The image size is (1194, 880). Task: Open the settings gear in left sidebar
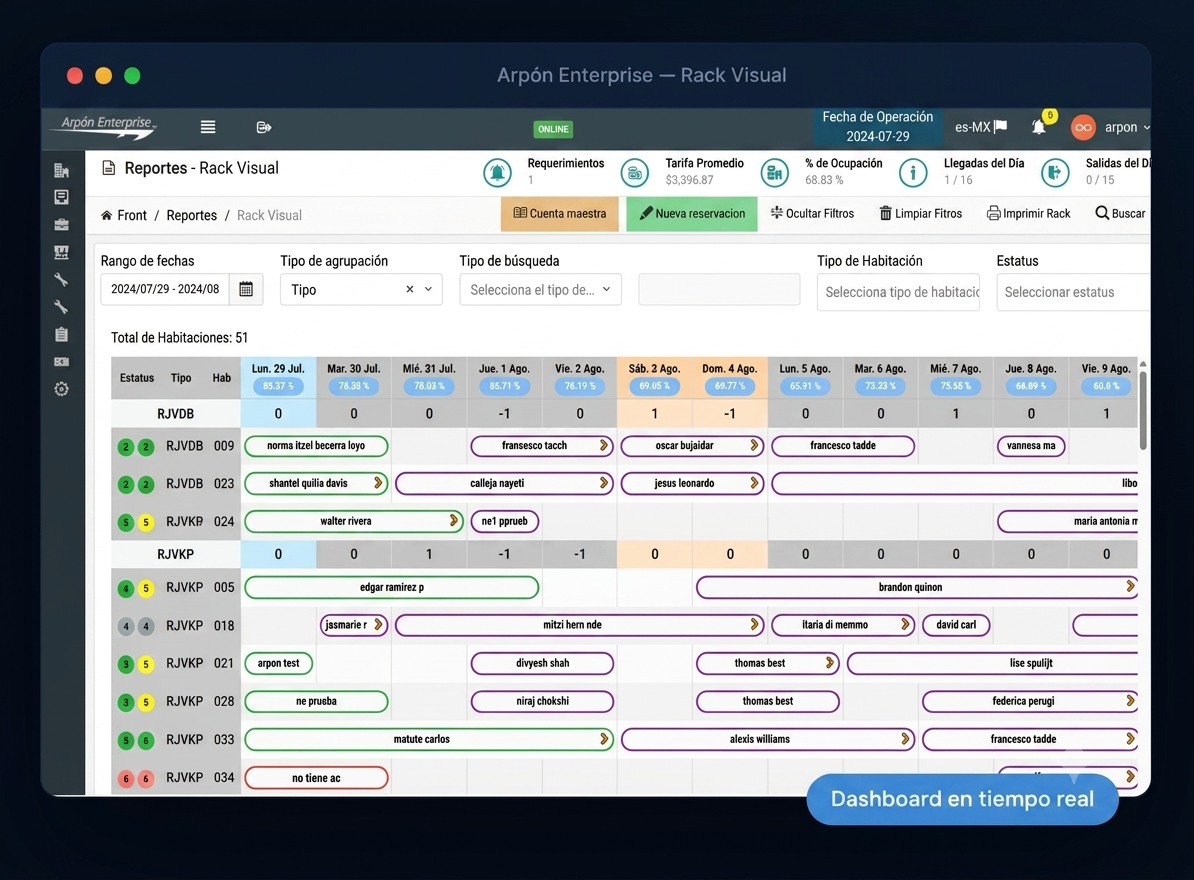[62, 389]
